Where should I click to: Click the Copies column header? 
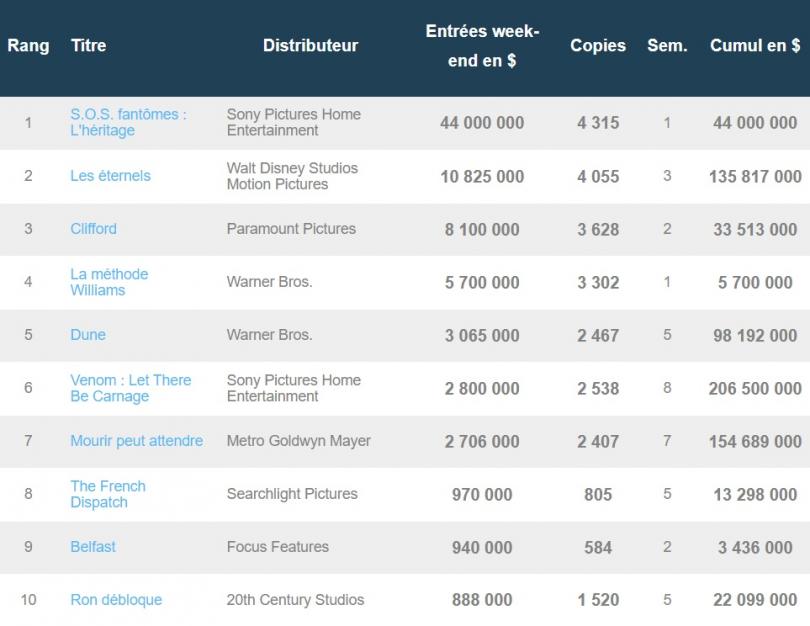click(x=598, y=45)
